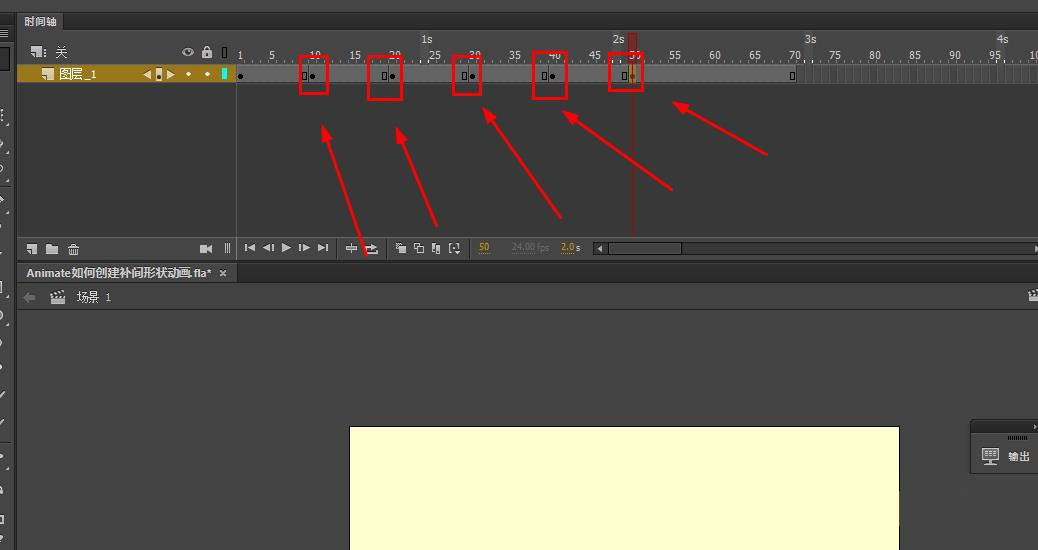Viewport: 1038px width, 550px height.
Task: Toggle lock dot of 图层_1 layer
Action: click(207, 74)
